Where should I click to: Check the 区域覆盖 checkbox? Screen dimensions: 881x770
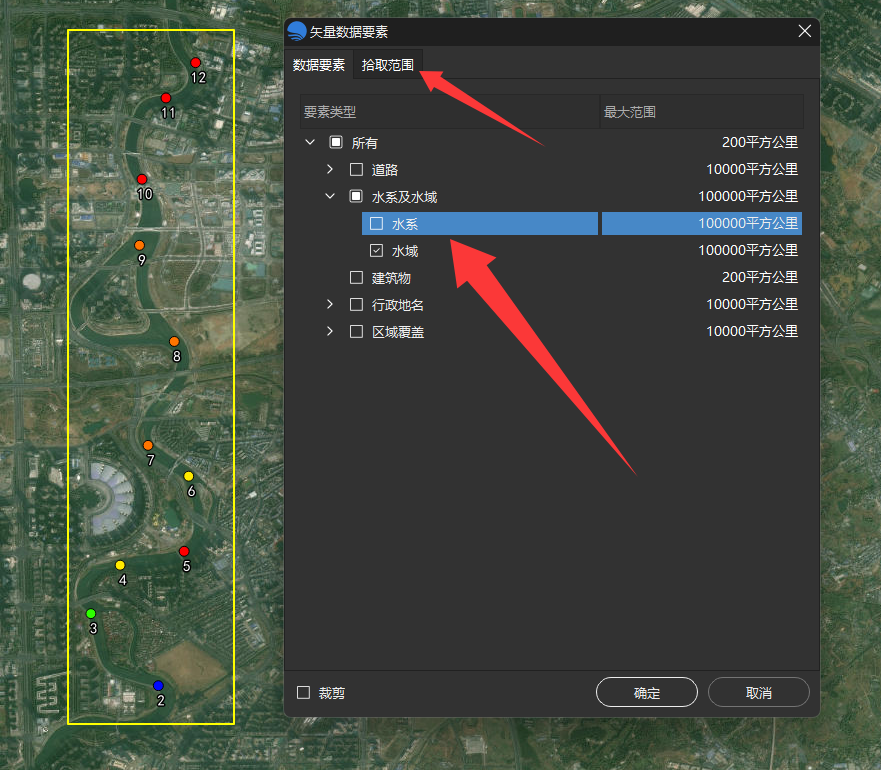pos(356,331)
